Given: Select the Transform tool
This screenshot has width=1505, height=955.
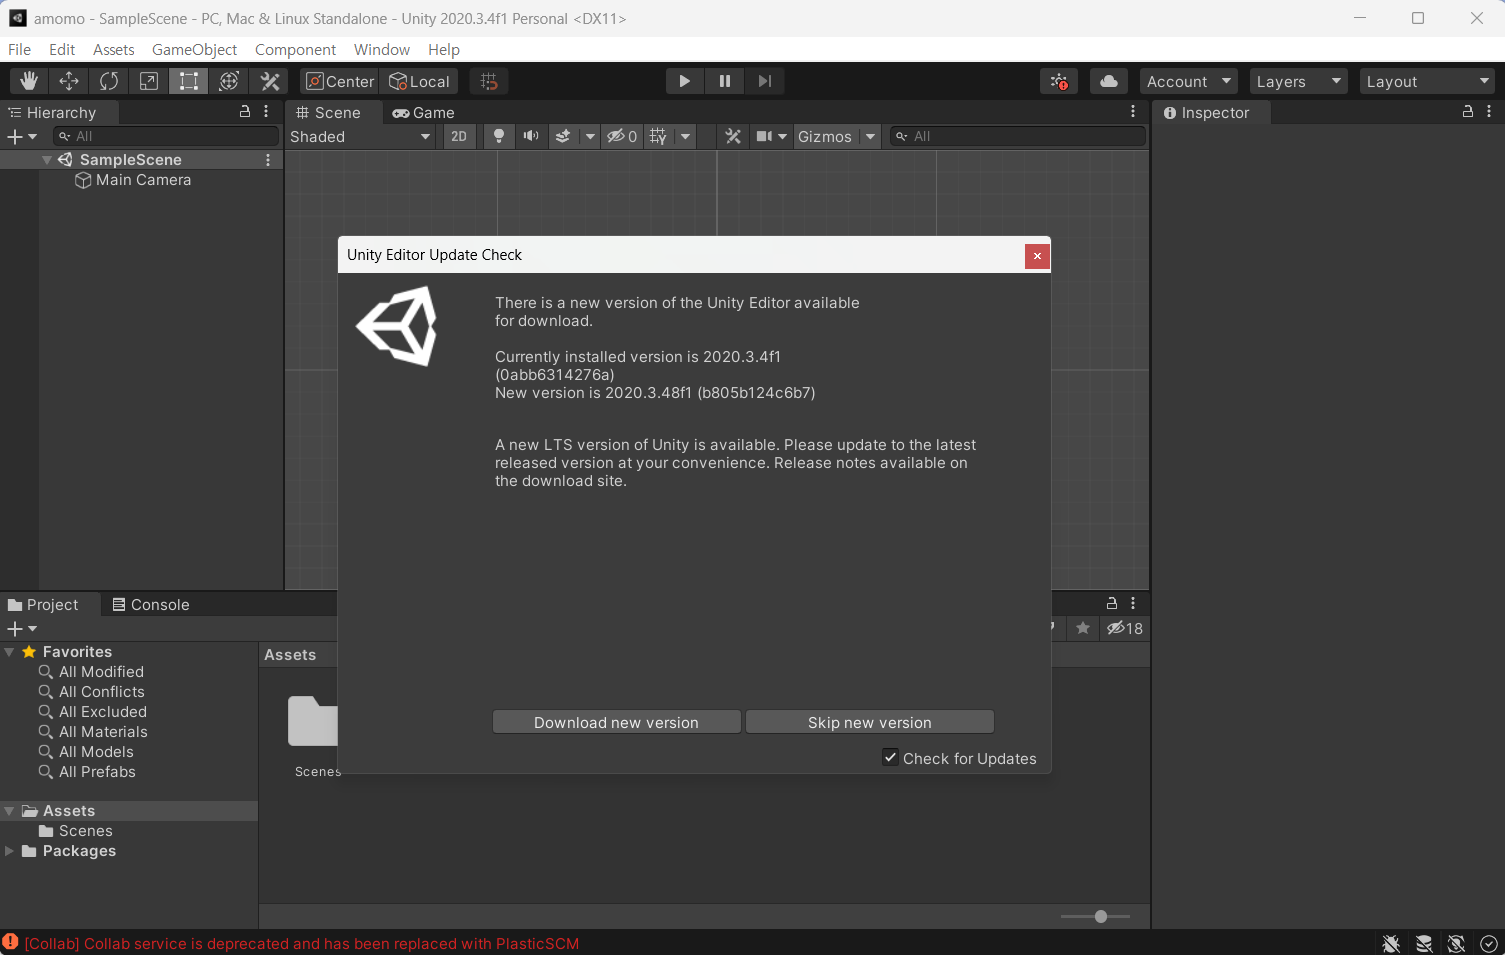Looking at the screenshot, I should coord(229,81).
